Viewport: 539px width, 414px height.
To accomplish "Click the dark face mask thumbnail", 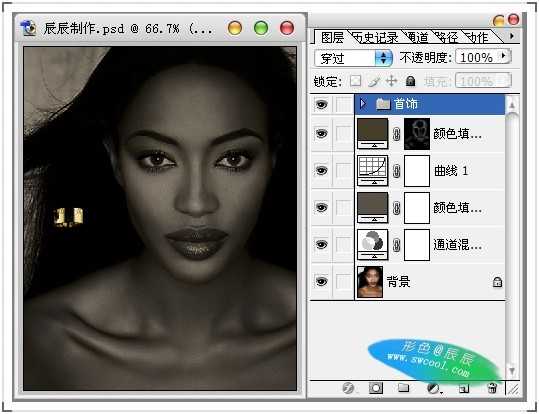I will 417,134.
